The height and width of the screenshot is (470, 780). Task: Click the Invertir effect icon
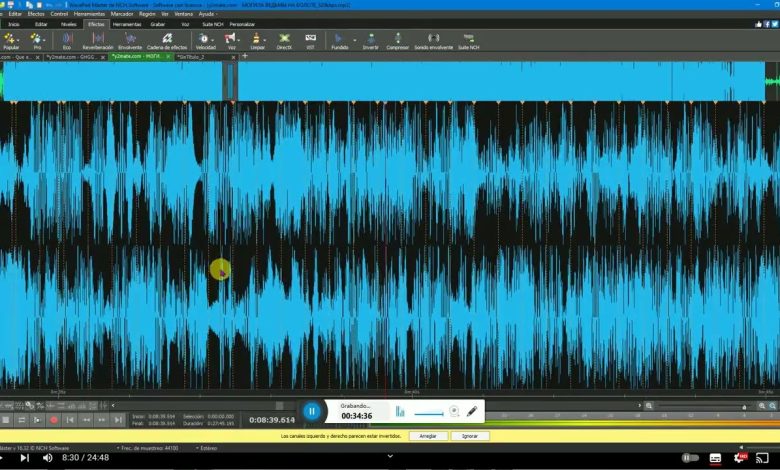point(370,40)
